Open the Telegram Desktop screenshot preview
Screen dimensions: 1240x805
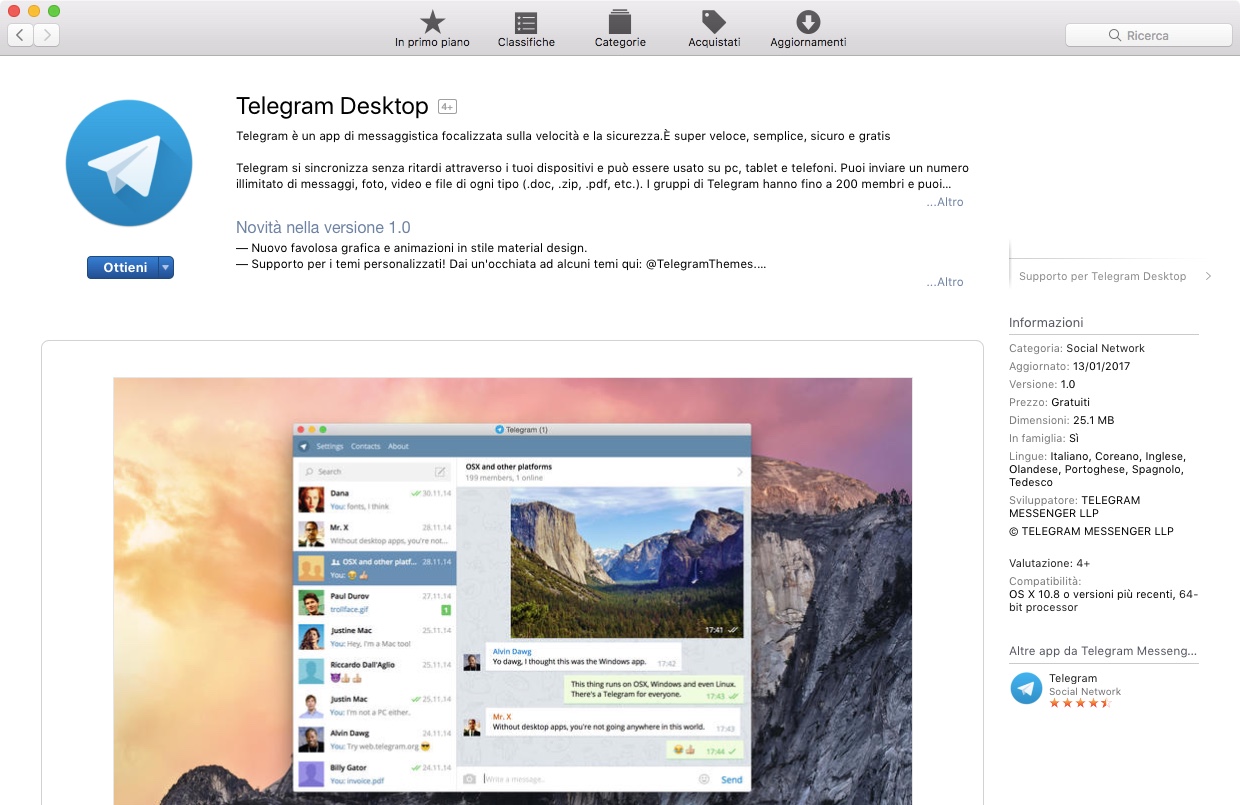[x=513, y=591]
